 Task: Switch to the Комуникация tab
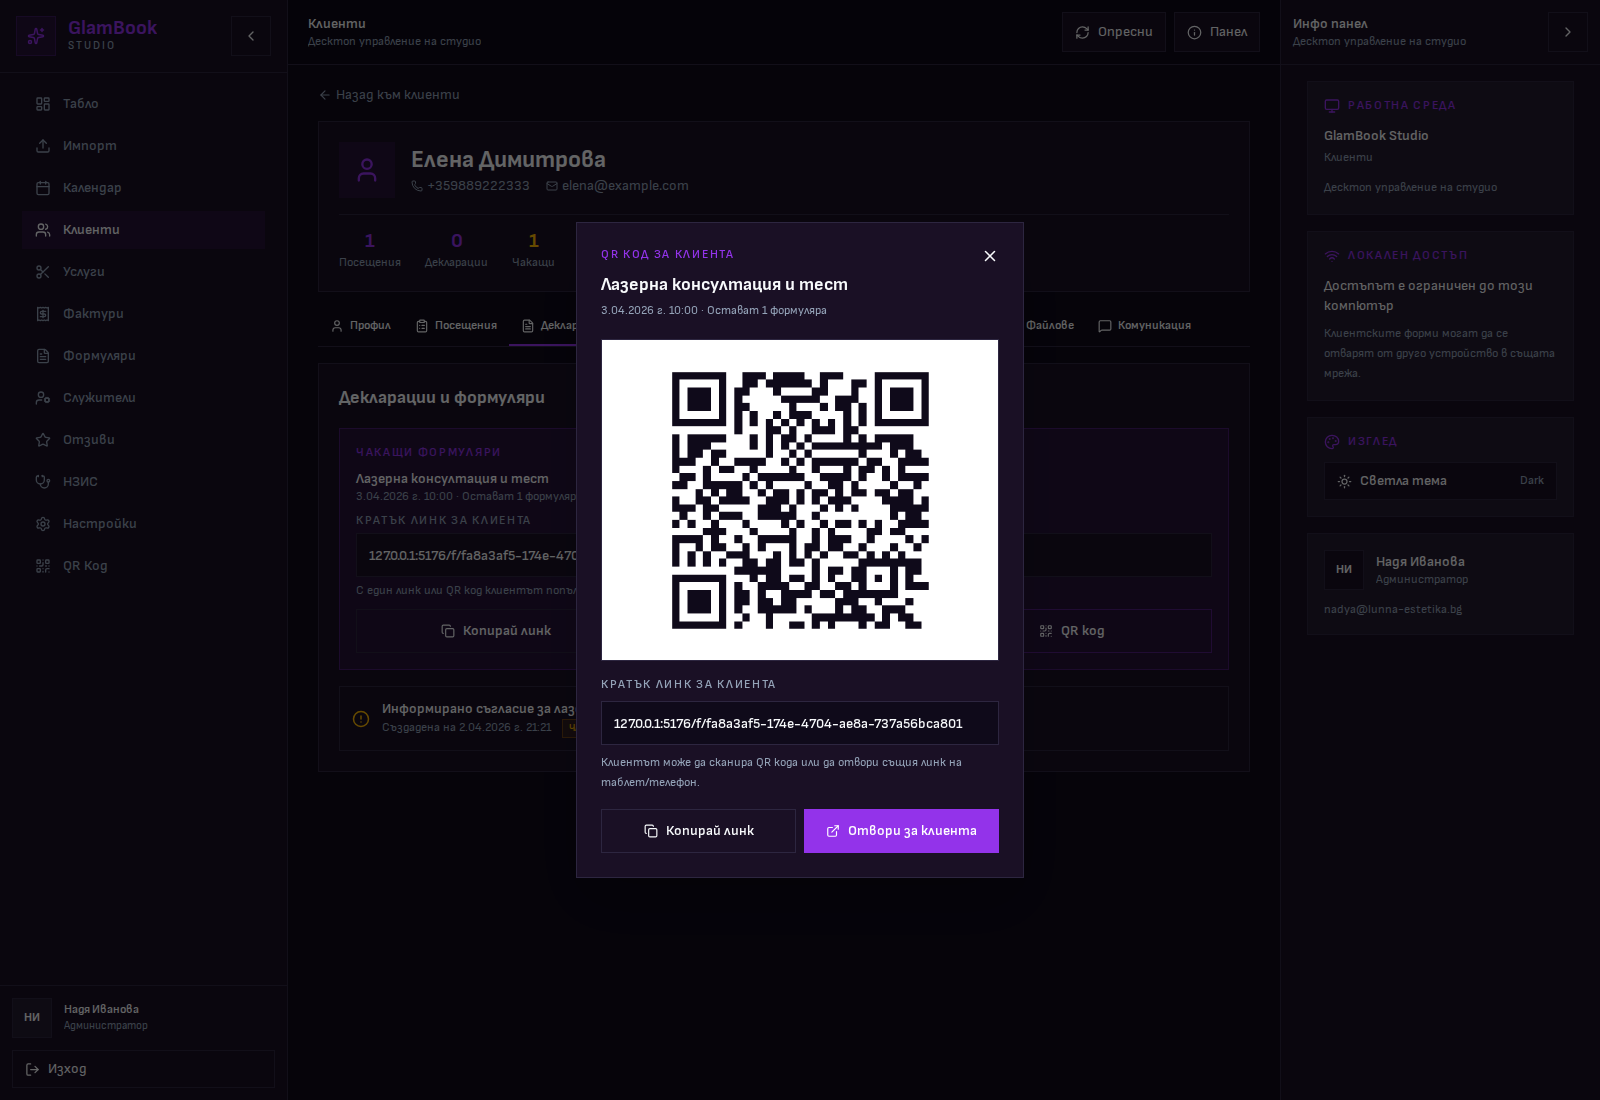coord(1145,325)
